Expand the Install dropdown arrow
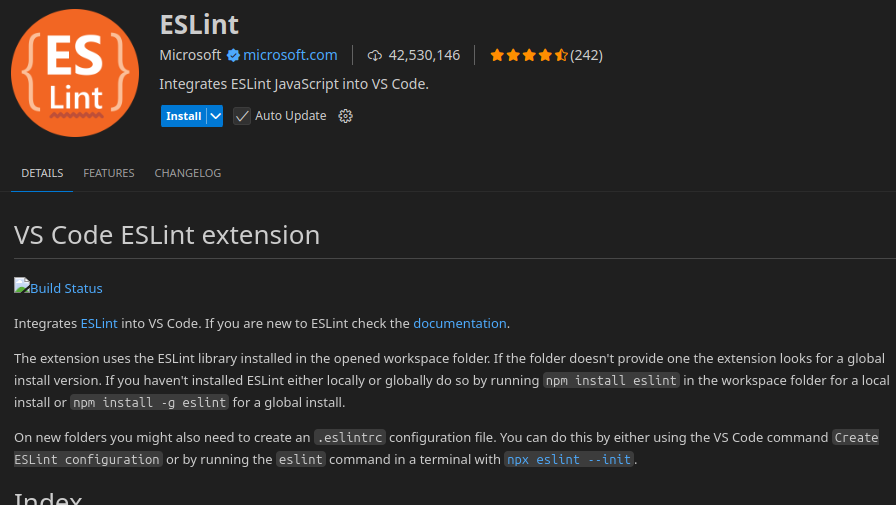896x505 pixels. (216, 116)
